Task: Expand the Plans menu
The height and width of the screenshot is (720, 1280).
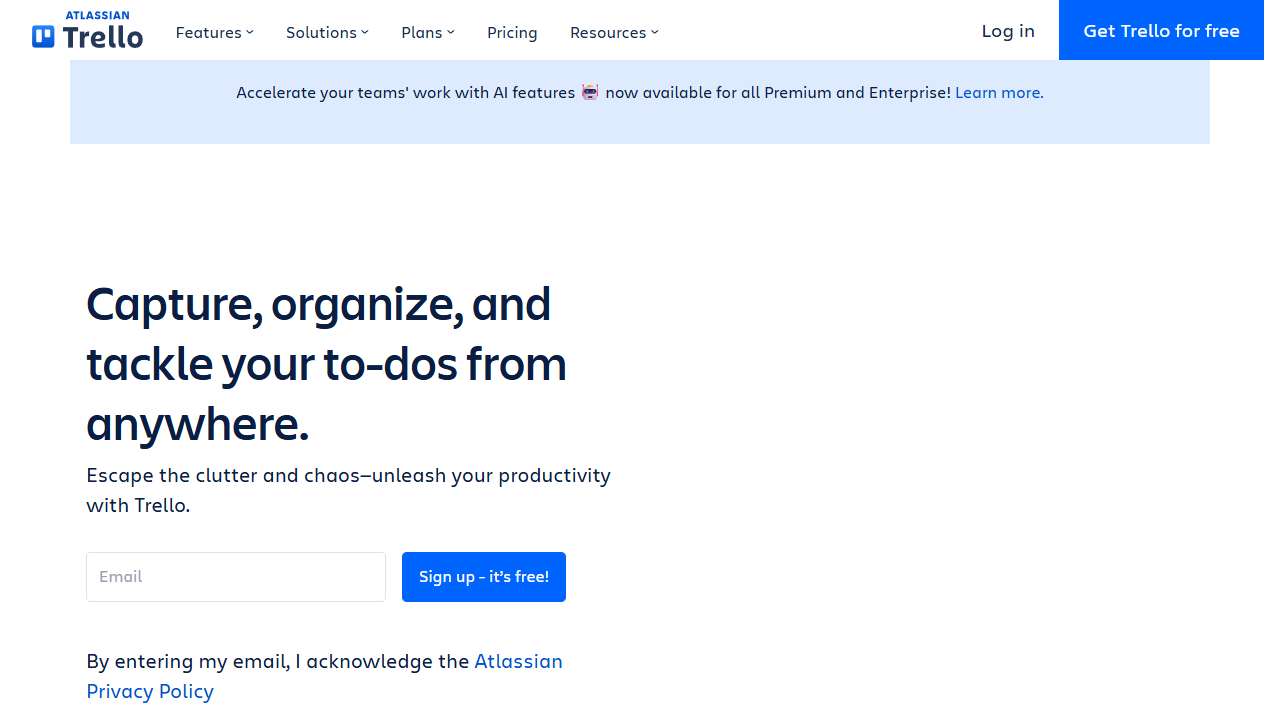Action: (428, 32)
